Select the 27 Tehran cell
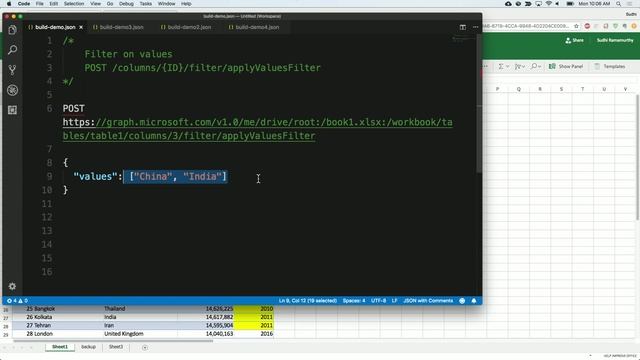This screenshot has height=360, width=640. [x=57, y=325]
